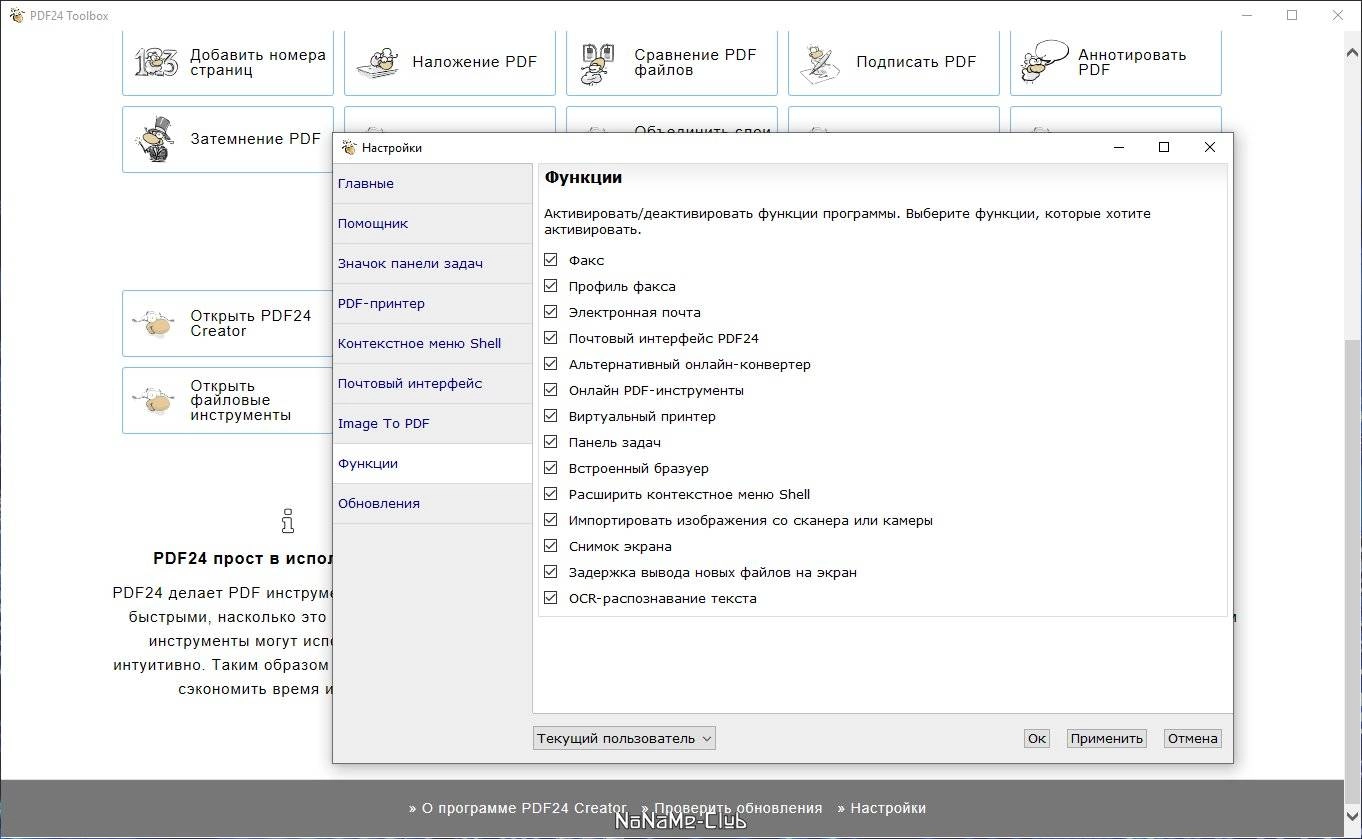The height and width of the screenshot is (839, 1362).
Task: Click the Отмена button
Action: tap(1192, 738)
